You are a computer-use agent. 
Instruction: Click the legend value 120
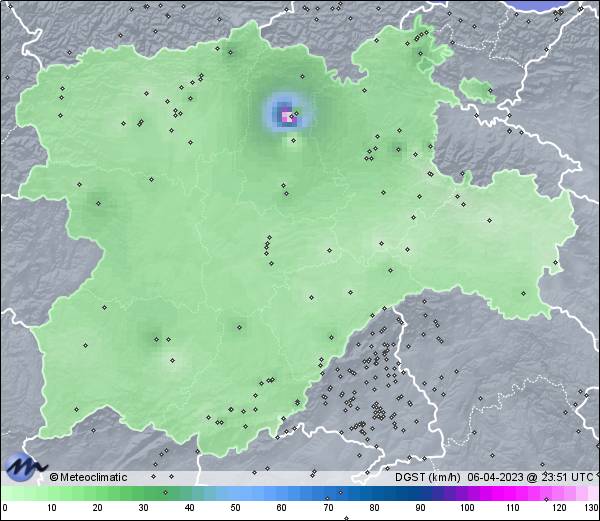pyautogui.click(x=559, y=508)
